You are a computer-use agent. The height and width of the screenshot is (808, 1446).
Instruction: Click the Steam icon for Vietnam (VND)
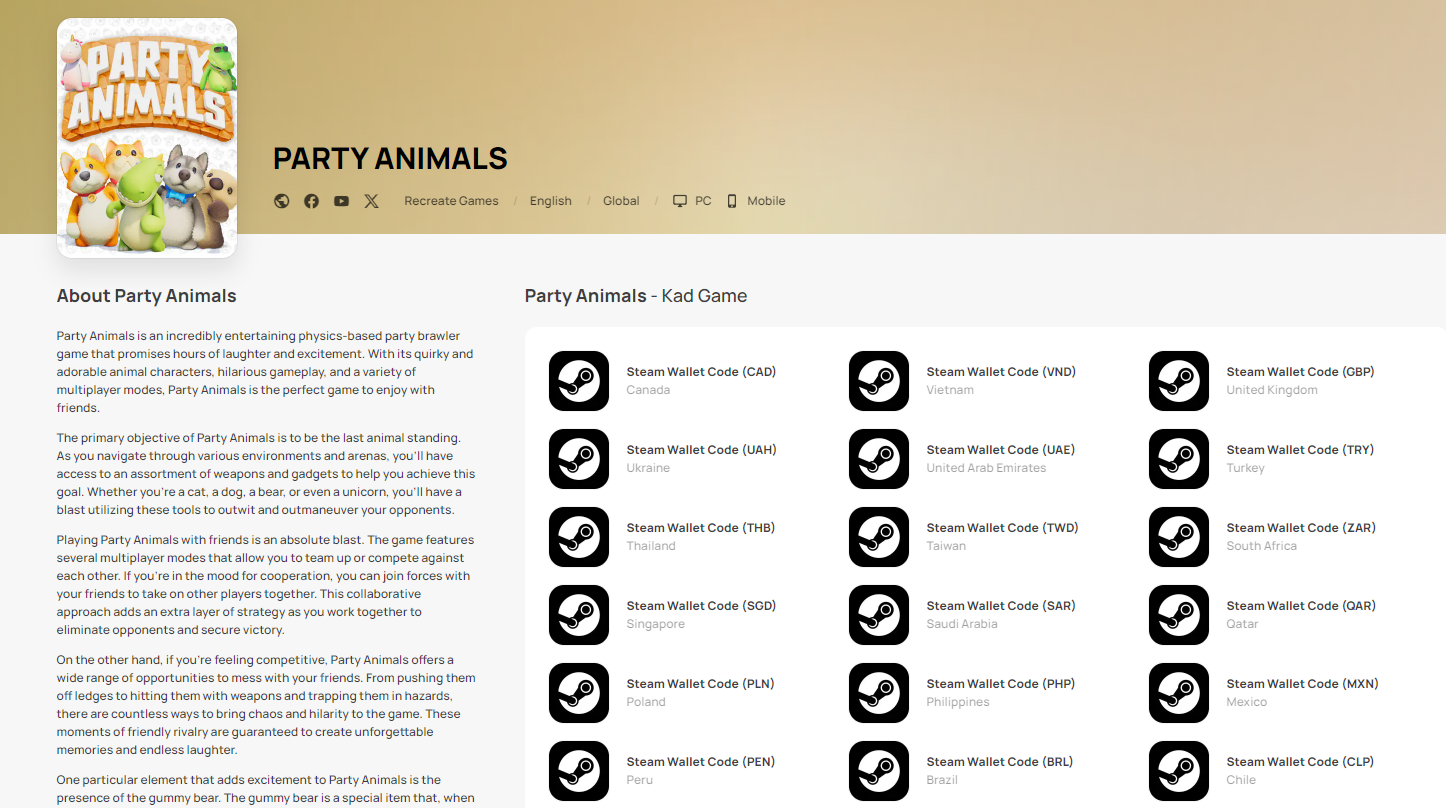(x=879, y=381)
